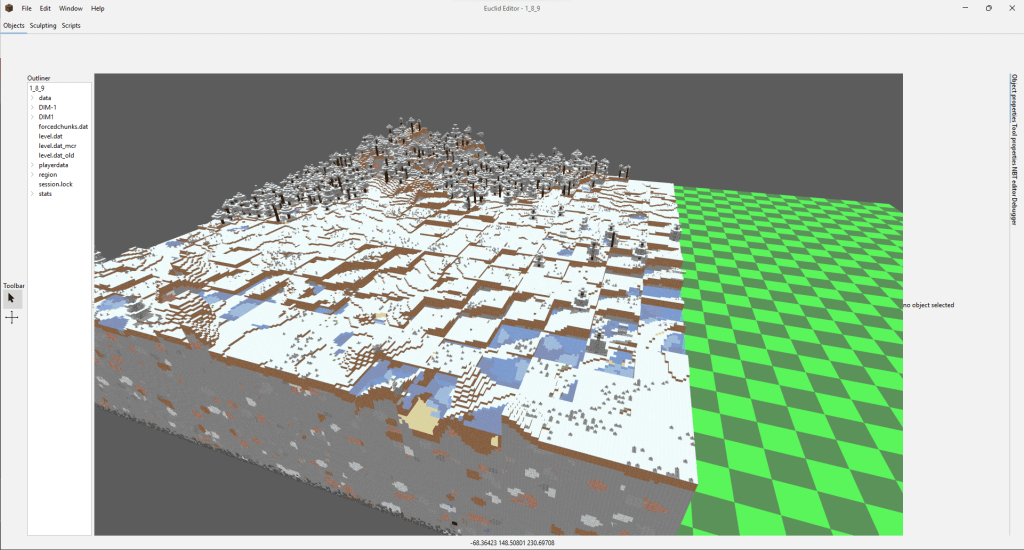Select level.dat_old in Outliner
Viewport: 1024px width, 550px height.
point(56,155)
